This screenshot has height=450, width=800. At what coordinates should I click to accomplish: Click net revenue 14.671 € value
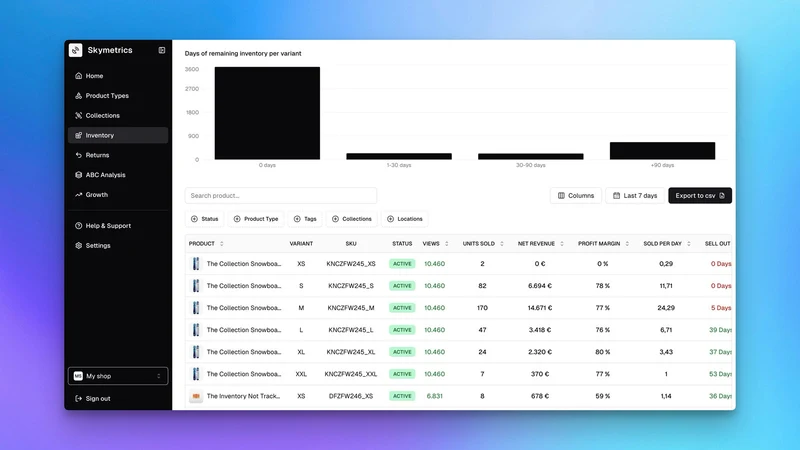tap(540, 308)
